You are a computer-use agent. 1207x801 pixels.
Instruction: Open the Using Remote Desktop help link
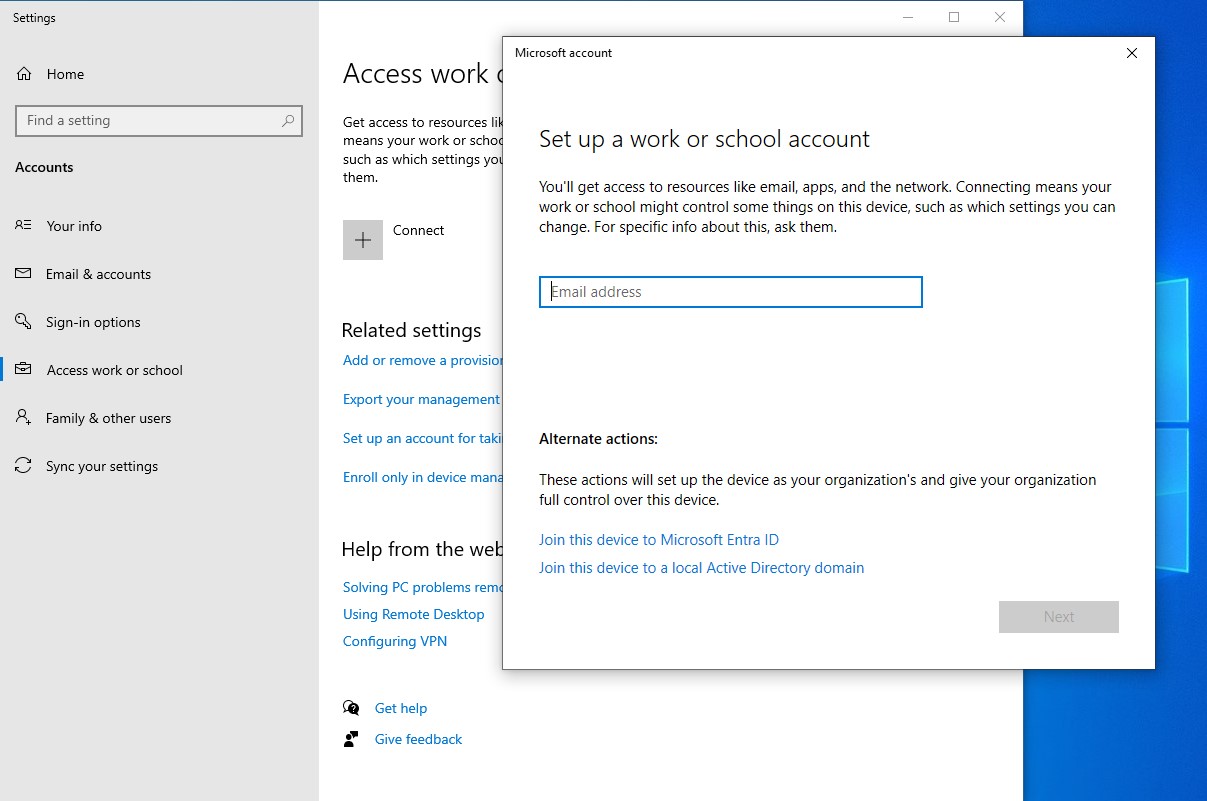(414, 613)
